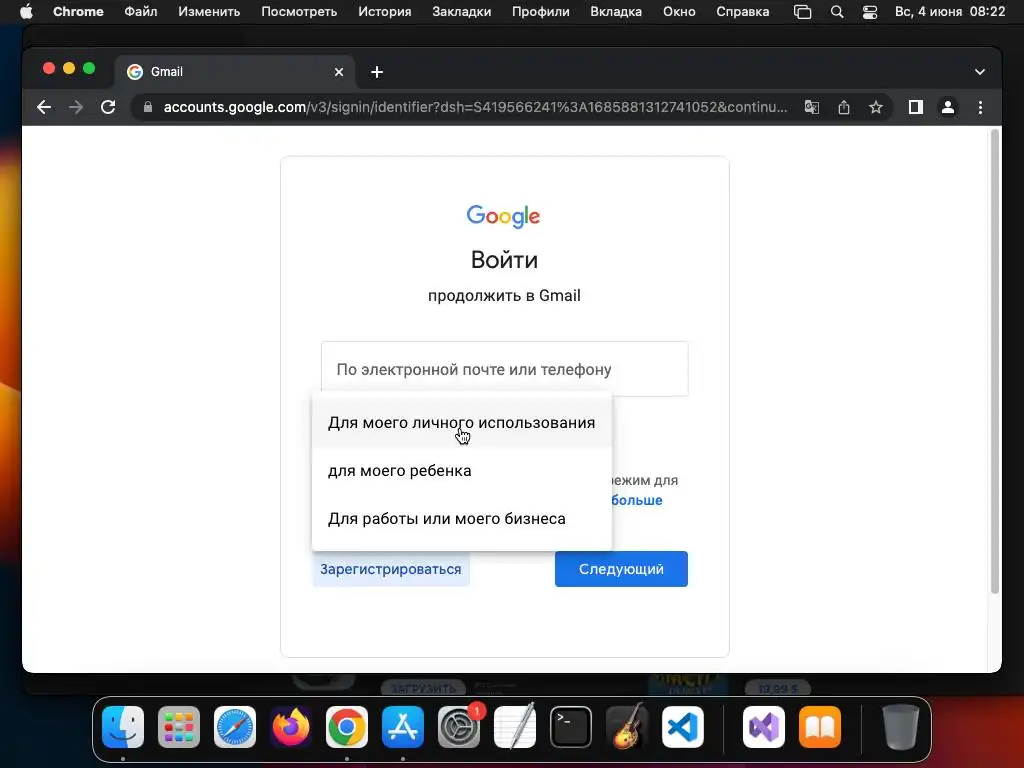Open the Вкладка menu
The height and width of the screenshot is (768, 1024).
click(616, 12)
